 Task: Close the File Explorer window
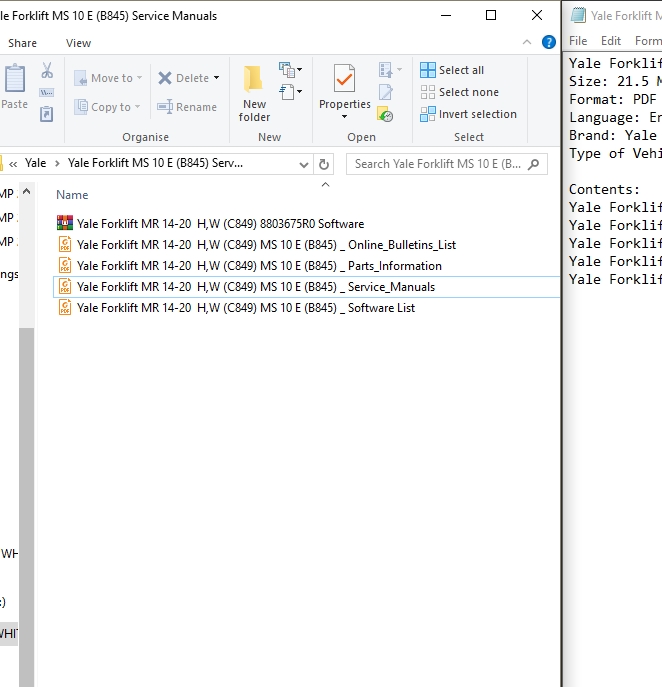pyautogui.click(x=537, y=15)
